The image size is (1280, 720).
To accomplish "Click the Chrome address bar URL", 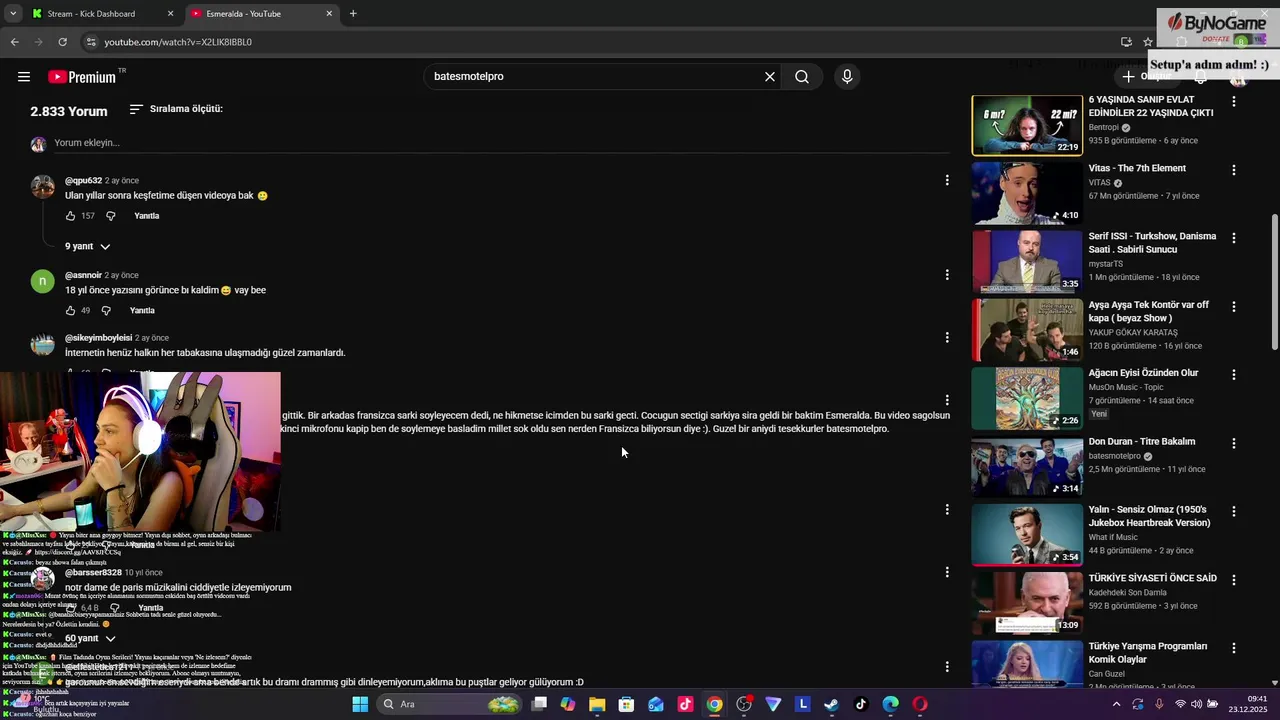I will click(x=178, y=42).
